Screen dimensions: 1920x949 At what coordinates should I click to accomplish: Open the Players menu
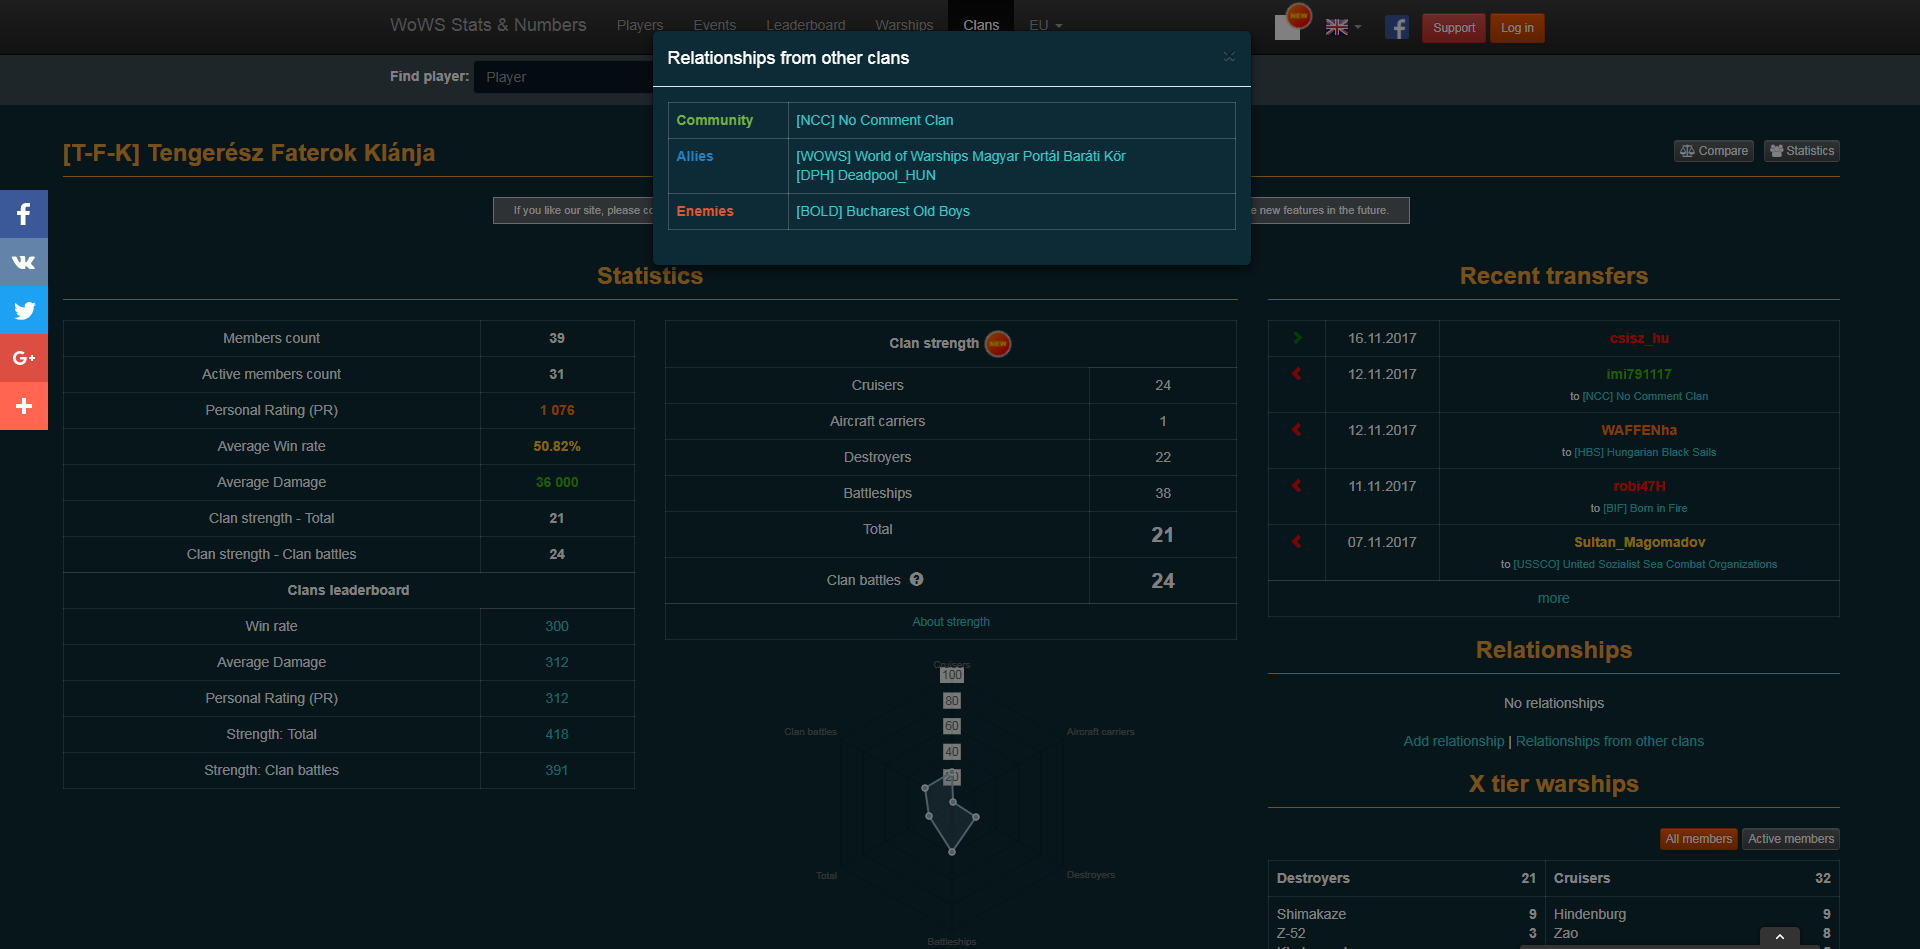pyautogui.click(x=640, y=25)
